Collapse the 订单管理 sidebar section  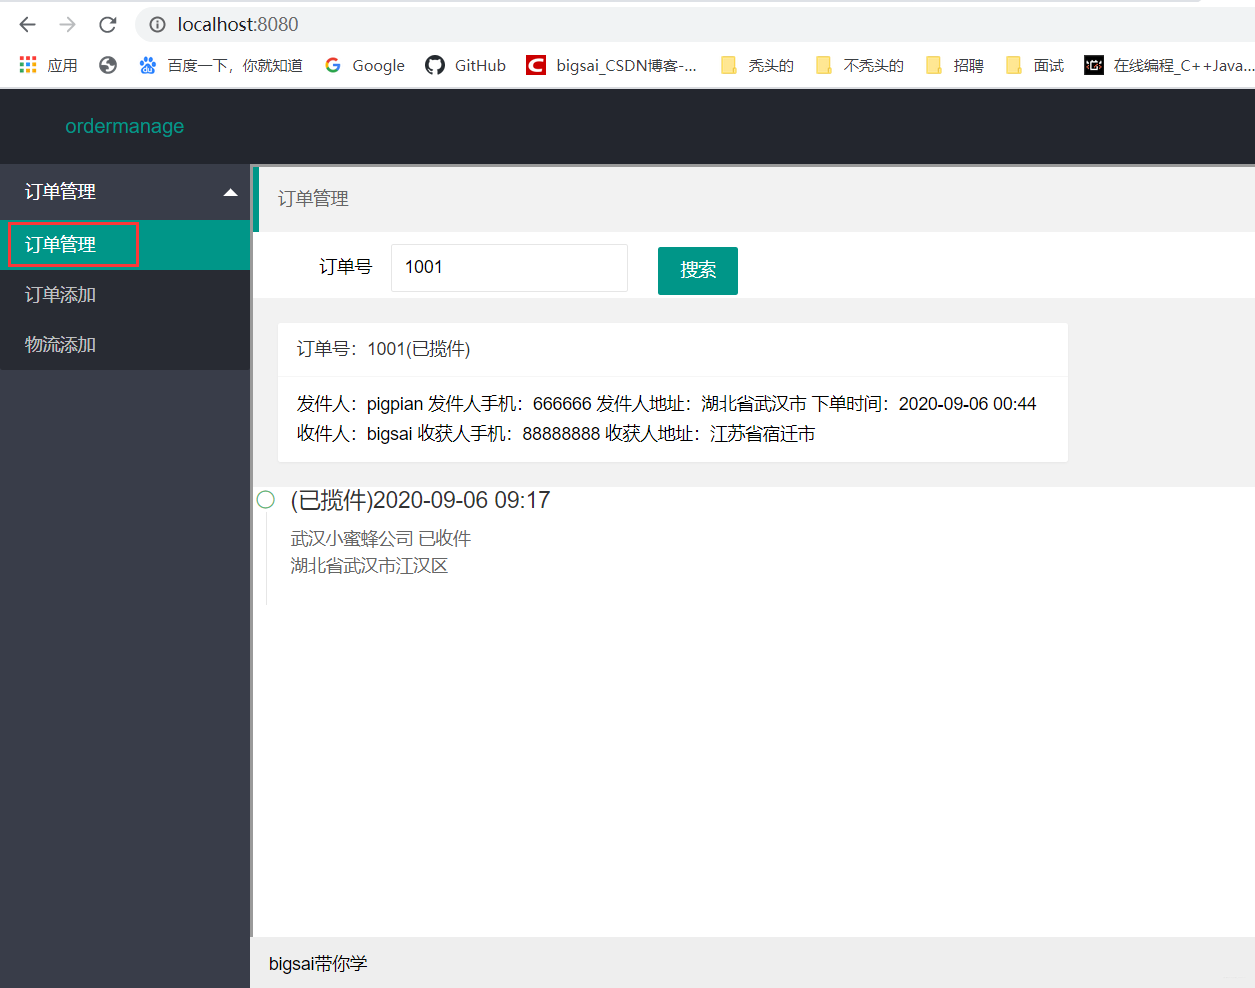[125, 192]
